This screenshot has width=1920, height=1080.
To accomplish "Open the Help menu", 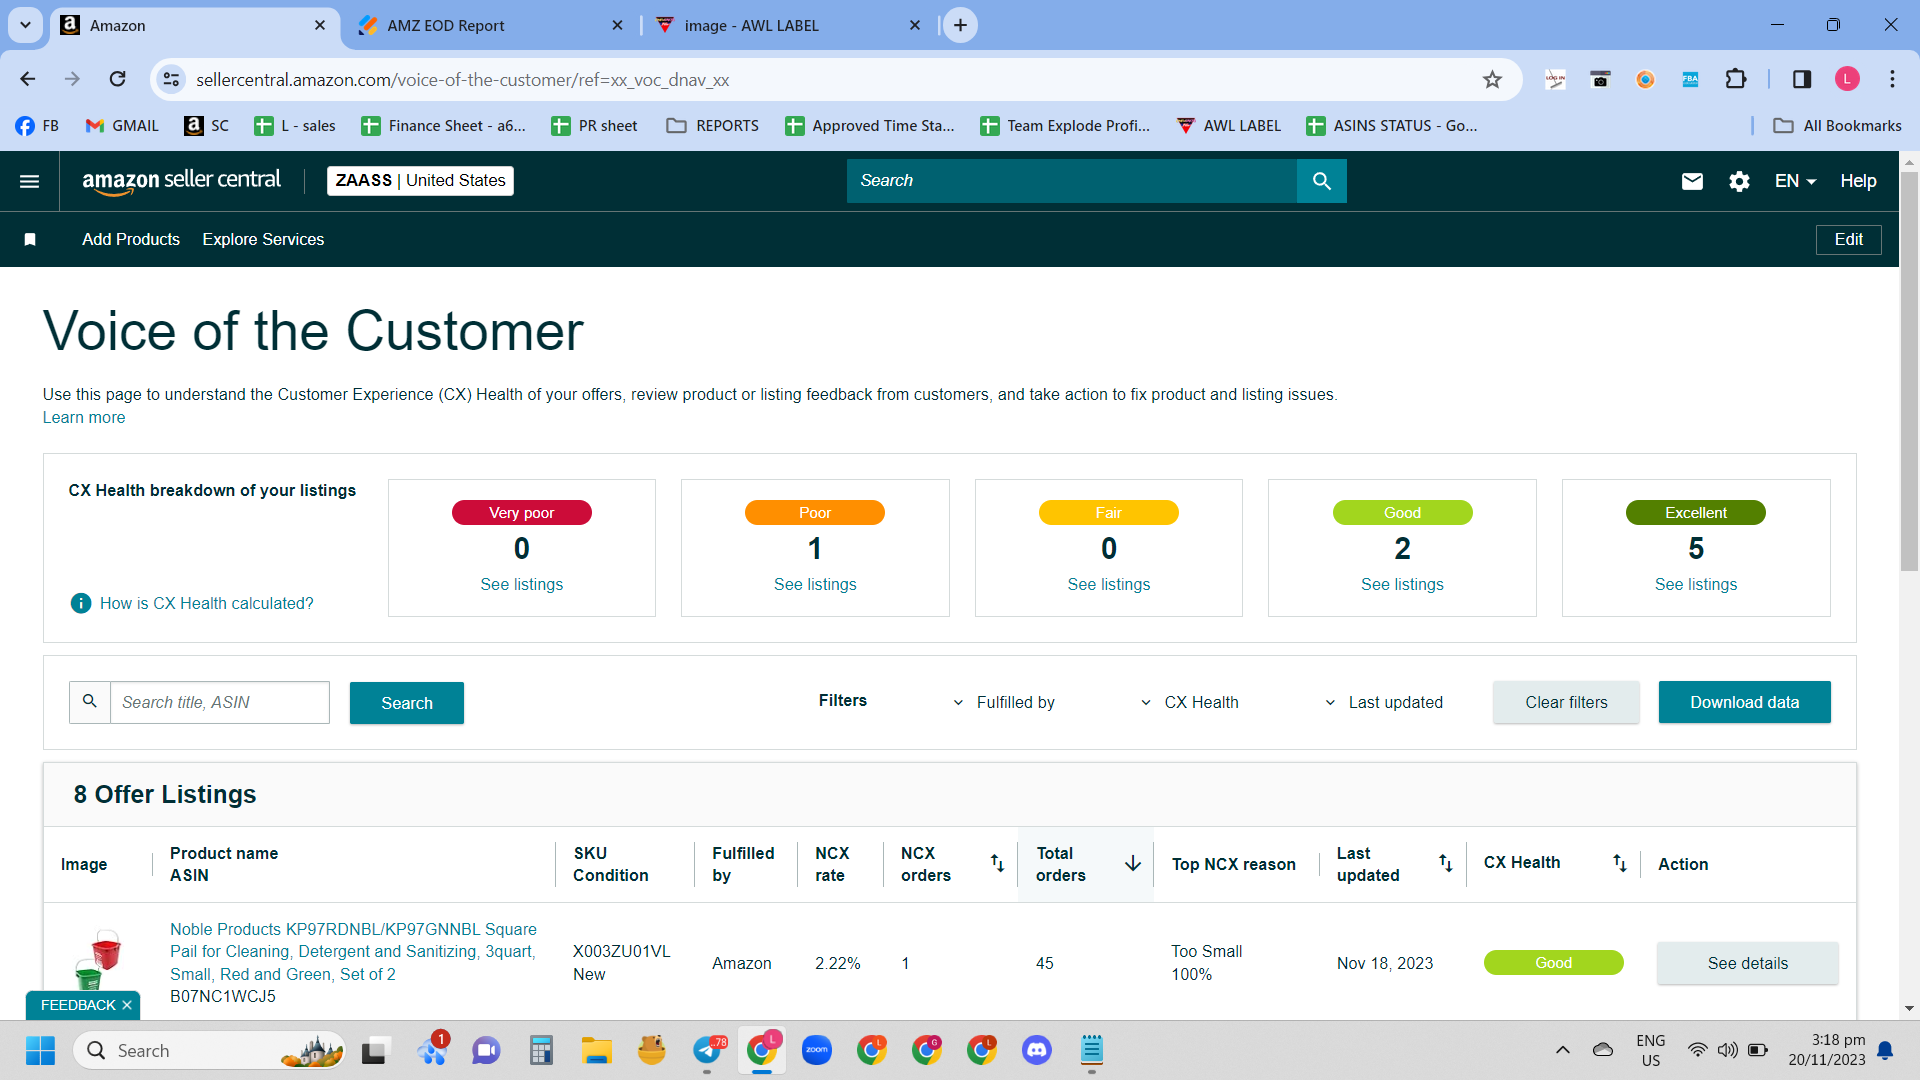I will tap(1858, 181).
